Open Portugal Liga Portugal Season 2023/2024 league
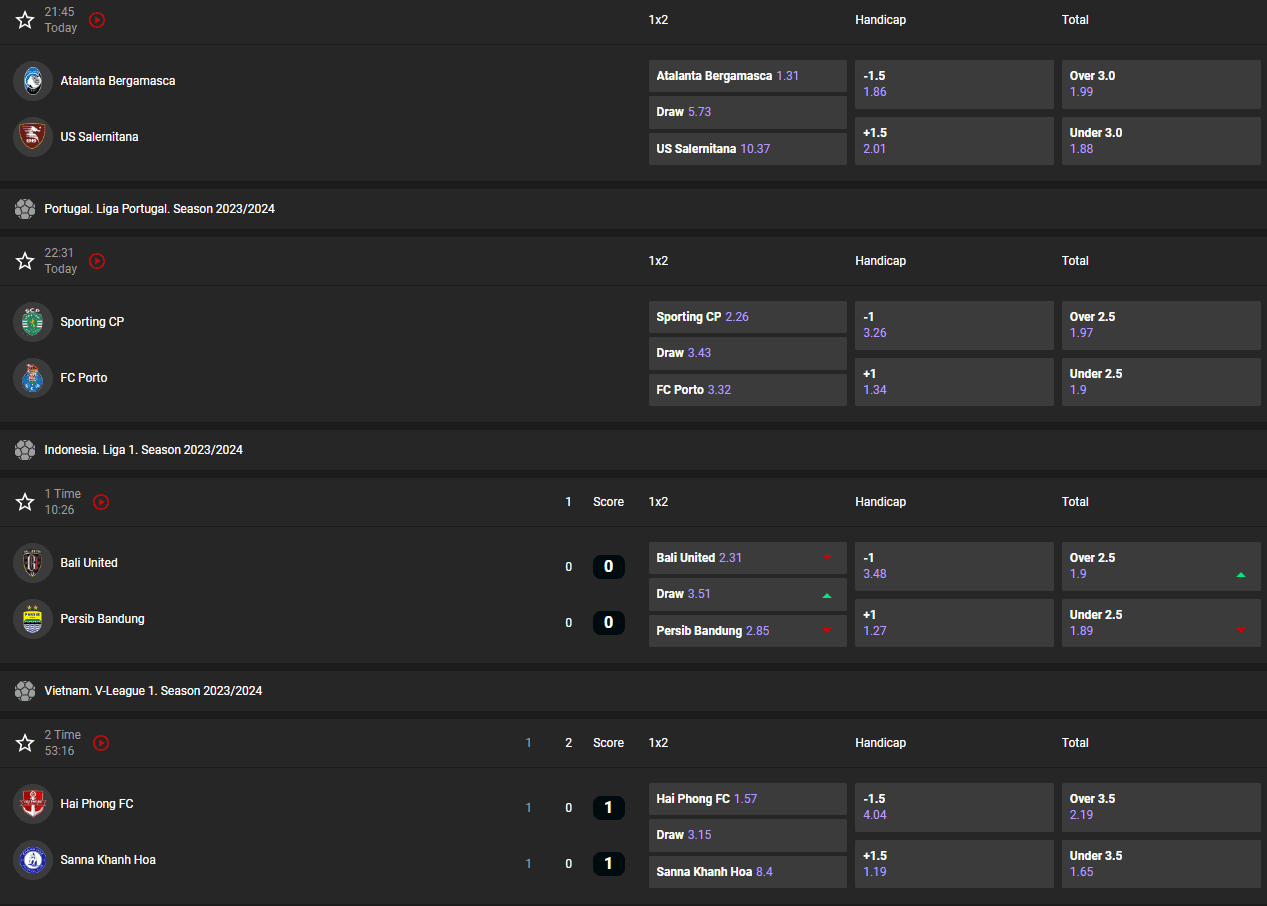This screenshot has width=1267, height=906. [x=160, y=209]
